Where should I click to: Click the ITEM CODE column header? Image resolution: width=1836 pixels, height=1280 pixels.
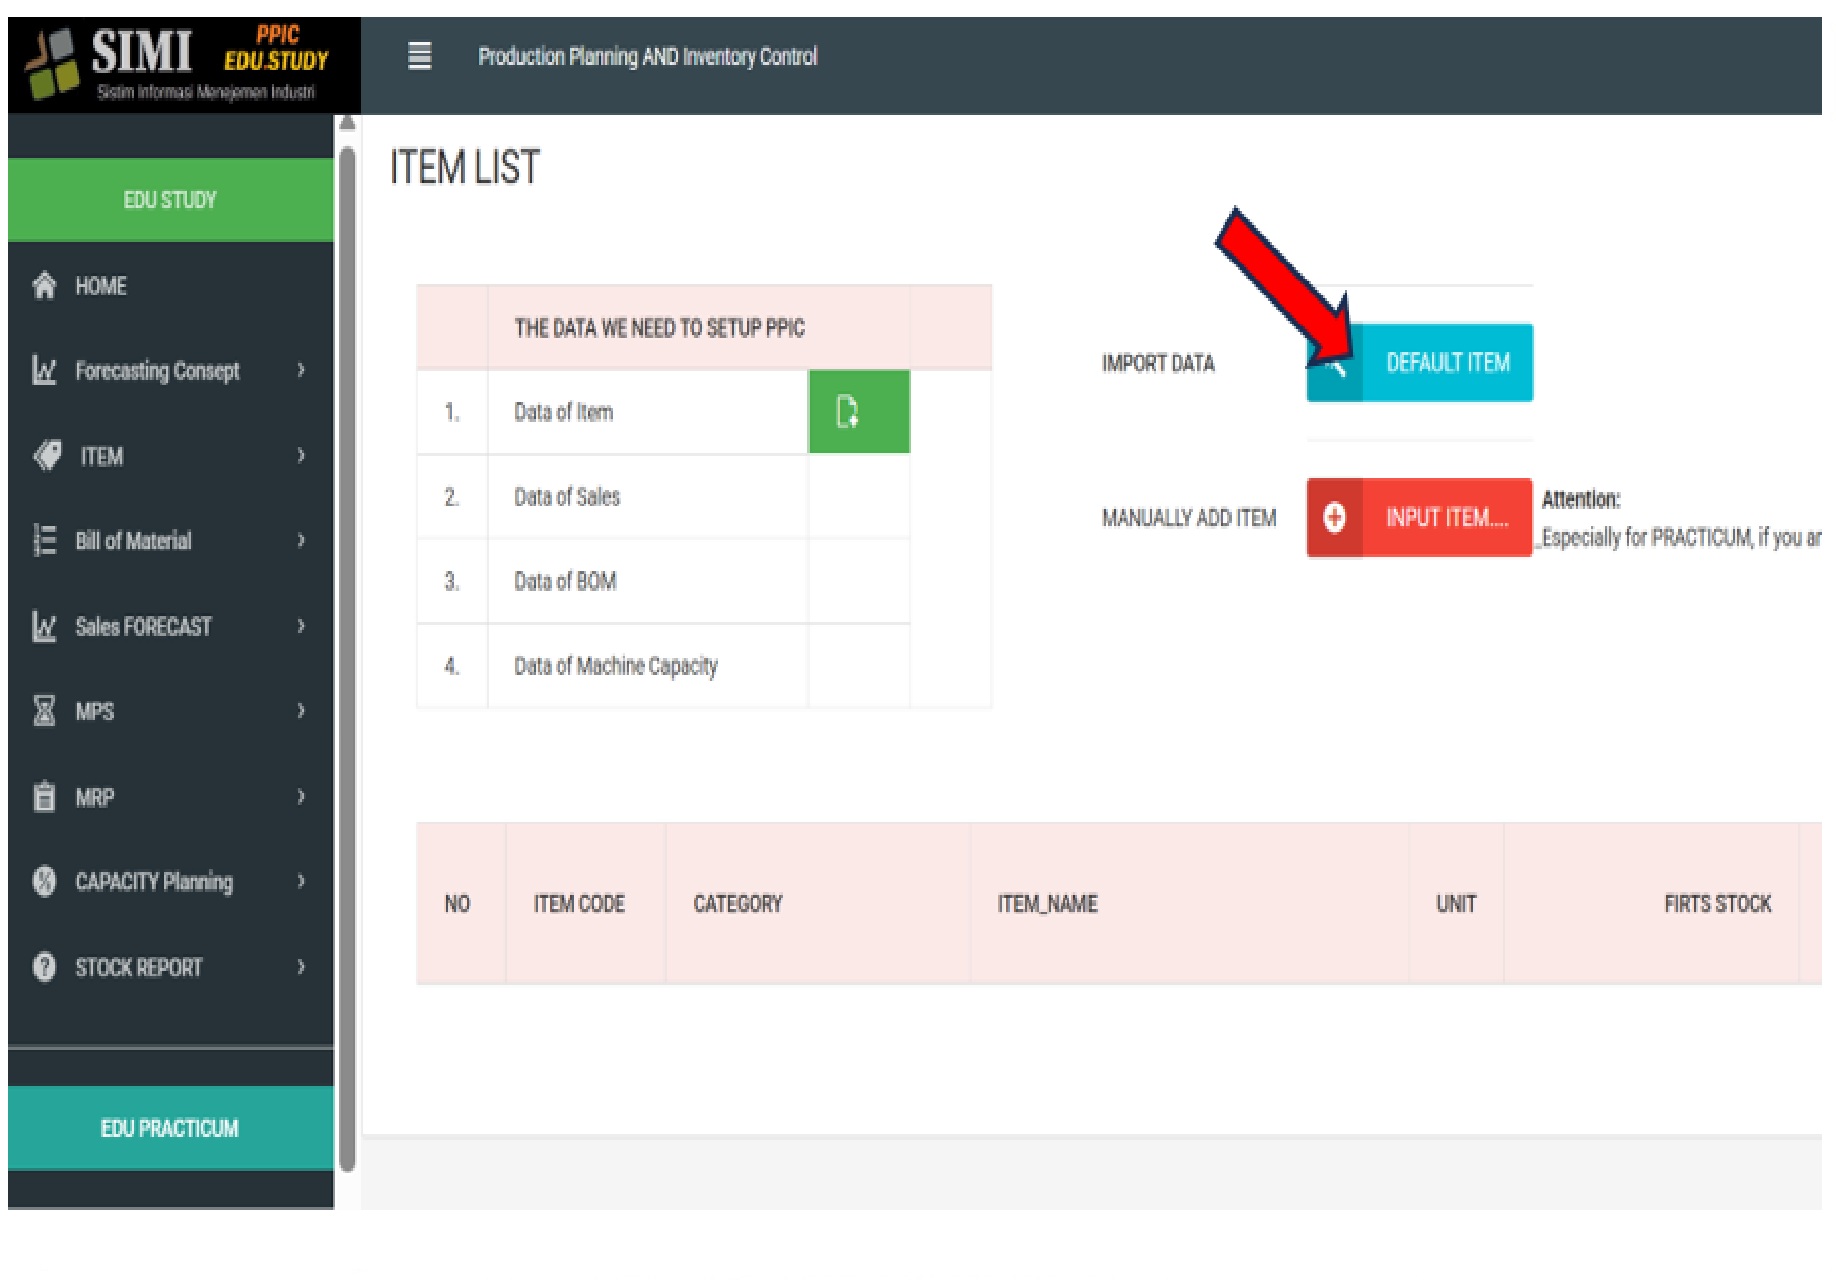[579, 904]
